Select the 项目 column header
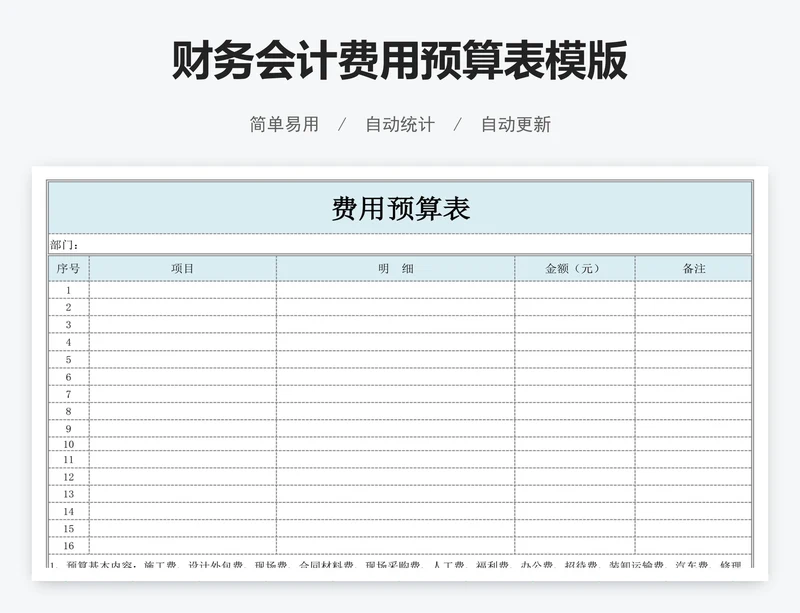 click(x=183, y=268)
